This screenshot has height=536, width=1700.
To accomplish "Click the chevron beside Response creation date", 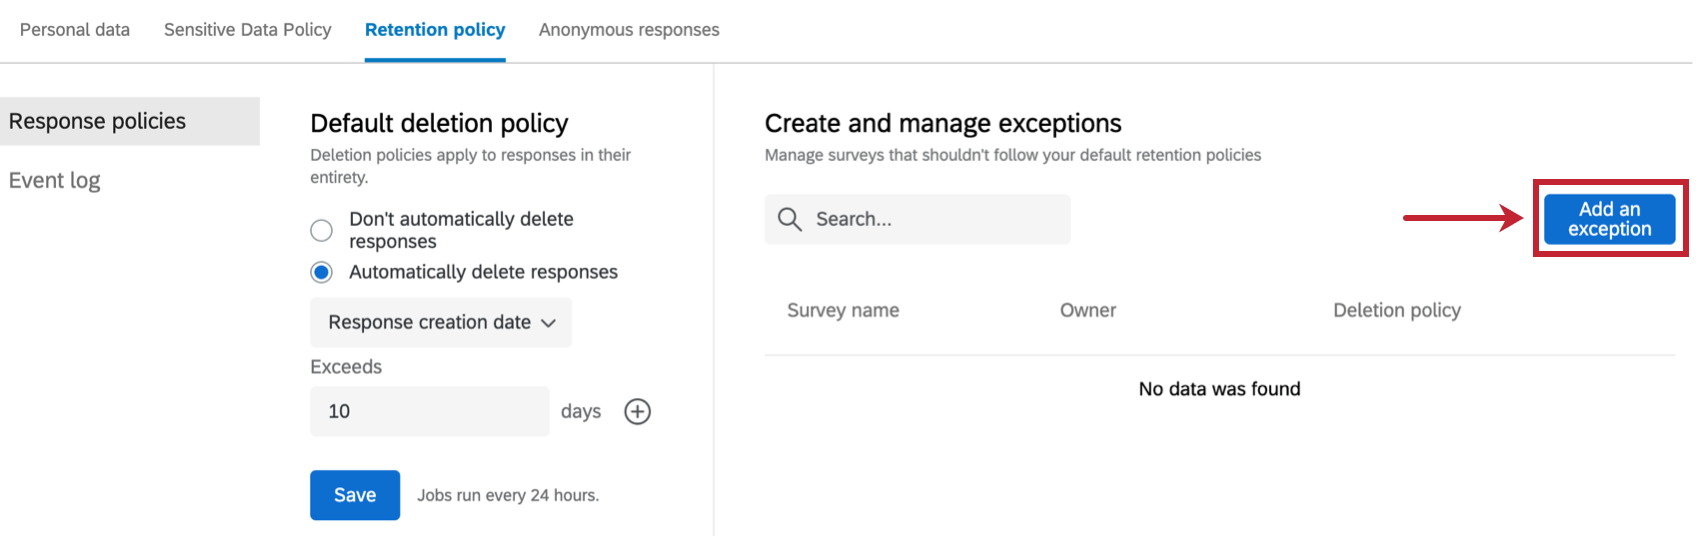I will tap(548, 323).
